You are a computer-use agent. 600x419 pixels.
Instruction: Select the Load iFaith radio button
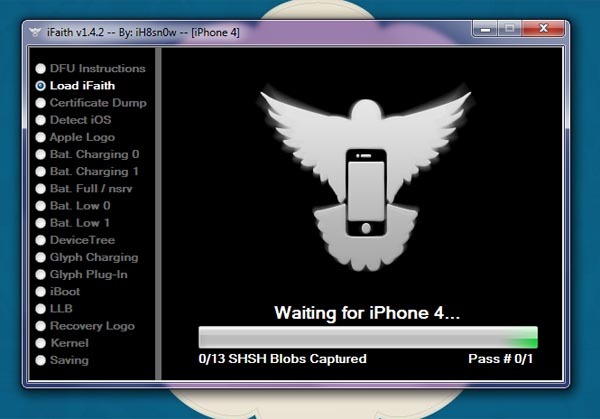click(41, 86)
